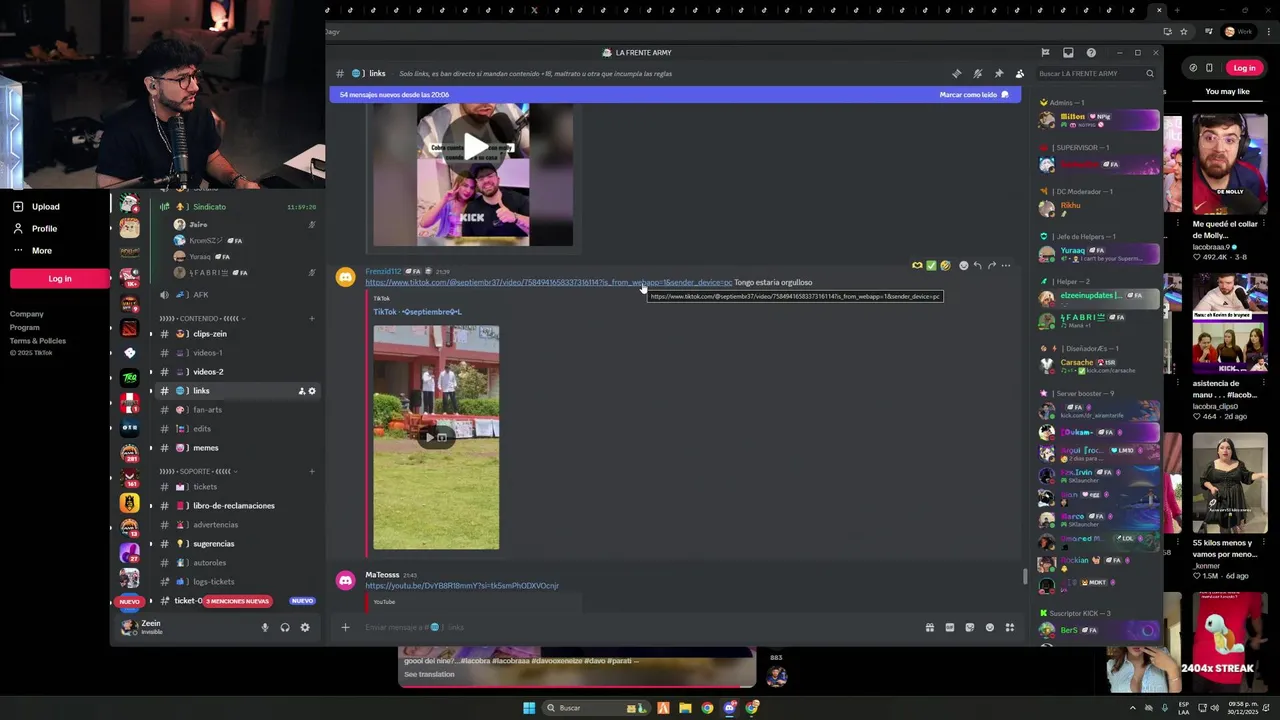
Task: Open GIF picker in message bar
Action: [x=949, y=627]
